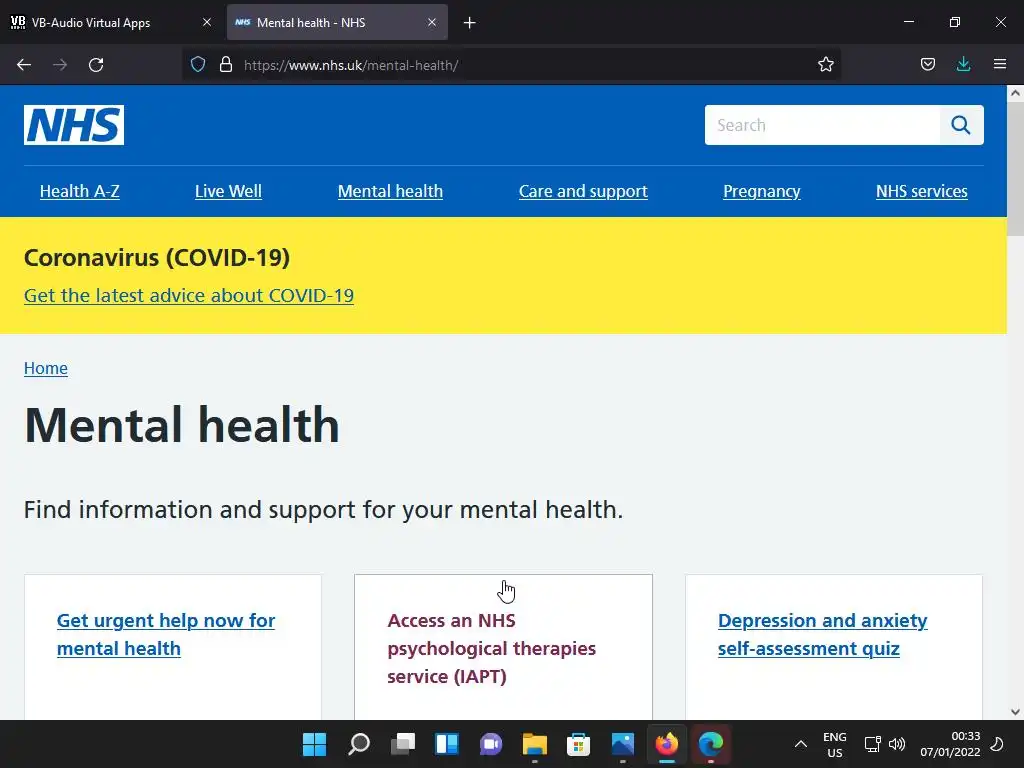Click the Firefox taskbar icon
Viewport: 1024px width, 768px height.
(667, 744)
